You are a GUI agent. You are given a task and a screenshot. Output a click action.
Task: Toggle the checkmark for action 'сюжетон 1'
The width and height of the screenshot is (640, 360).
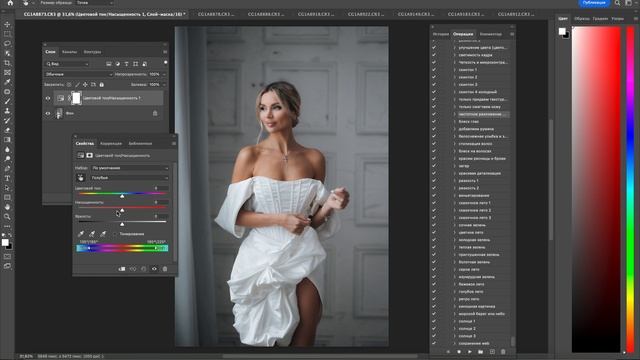tap(434, 70)
